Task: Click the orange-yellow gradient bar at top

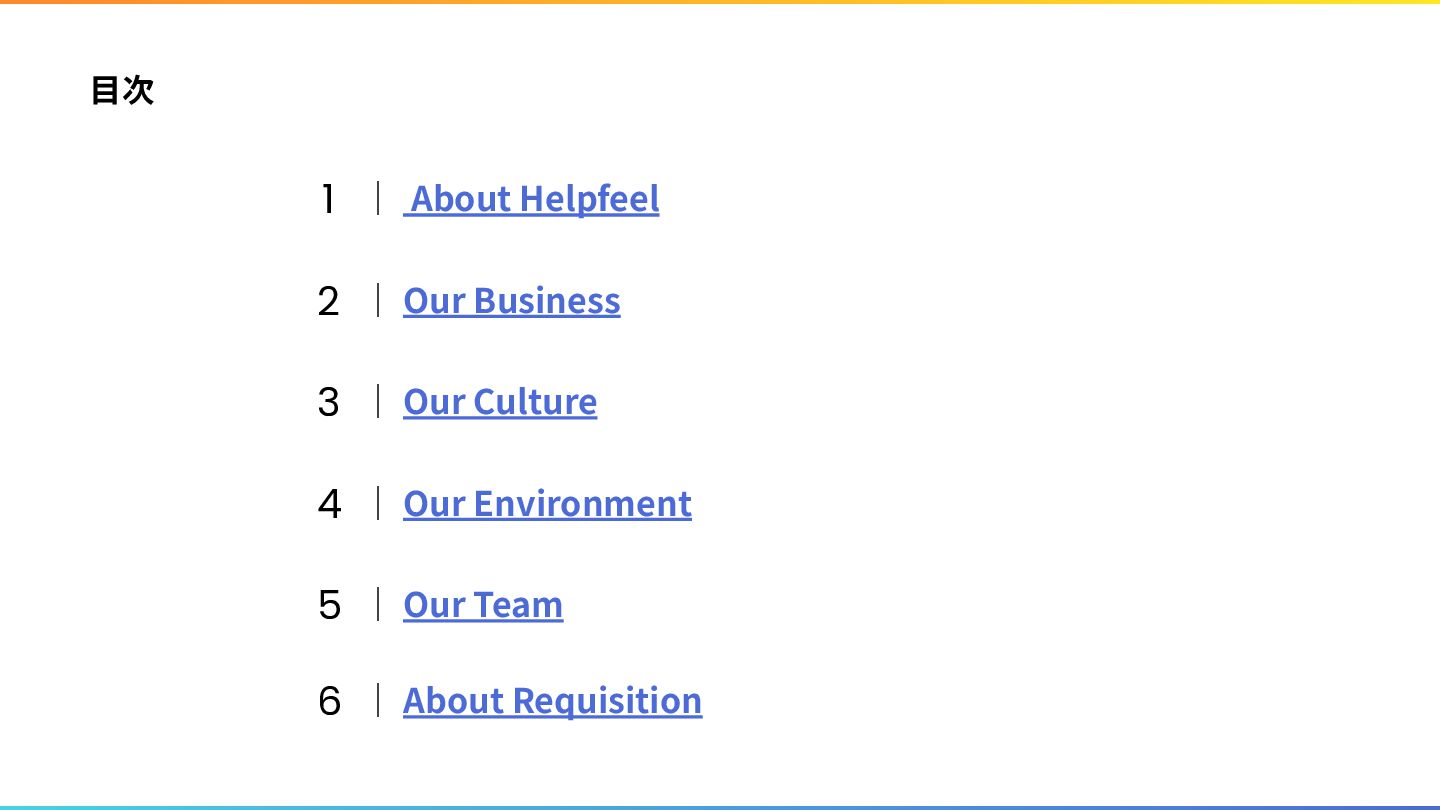Action: 720,2
